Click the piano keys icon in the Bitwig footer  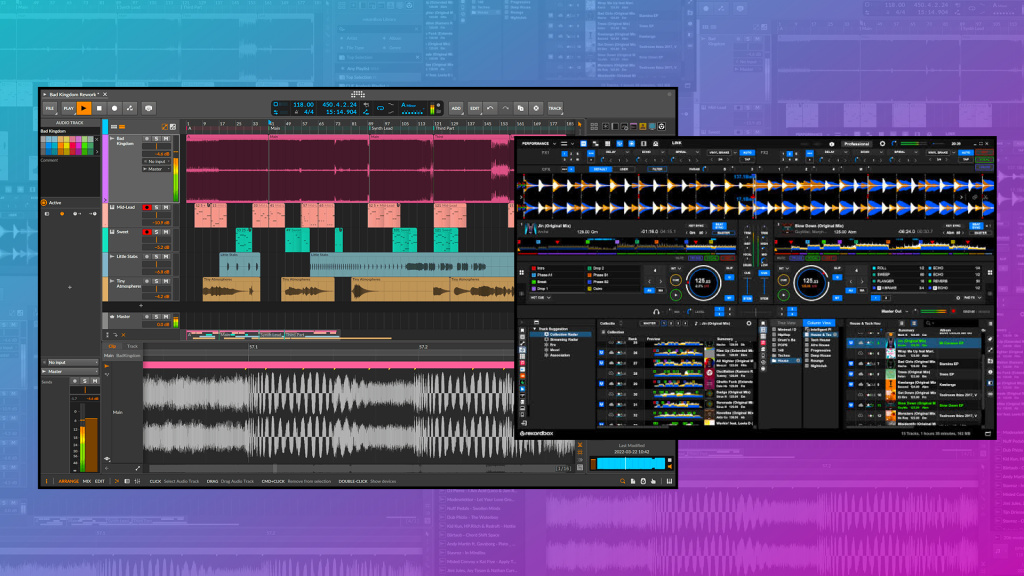coord(669,481)
